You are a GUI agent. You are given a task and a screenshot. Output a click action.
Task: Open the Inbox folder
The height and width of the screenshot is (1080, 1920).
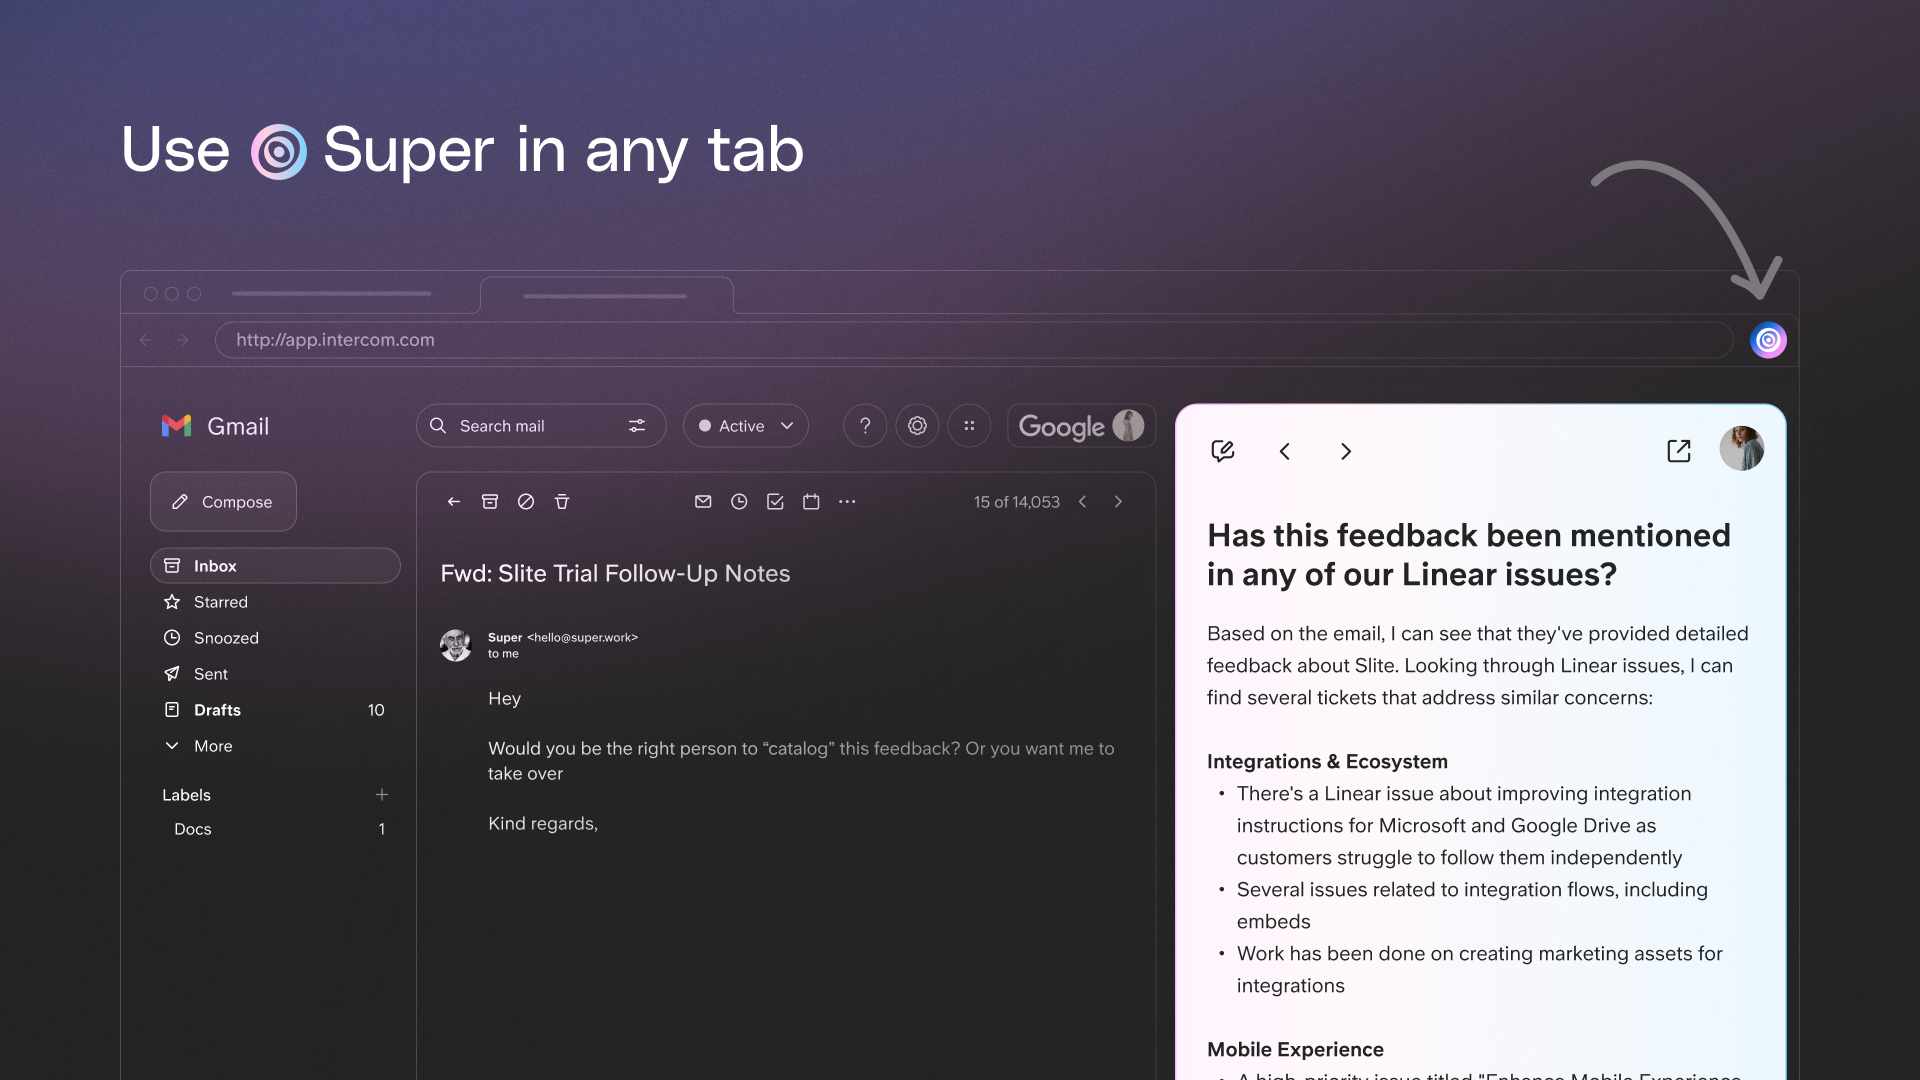click(x=275, y=566)
